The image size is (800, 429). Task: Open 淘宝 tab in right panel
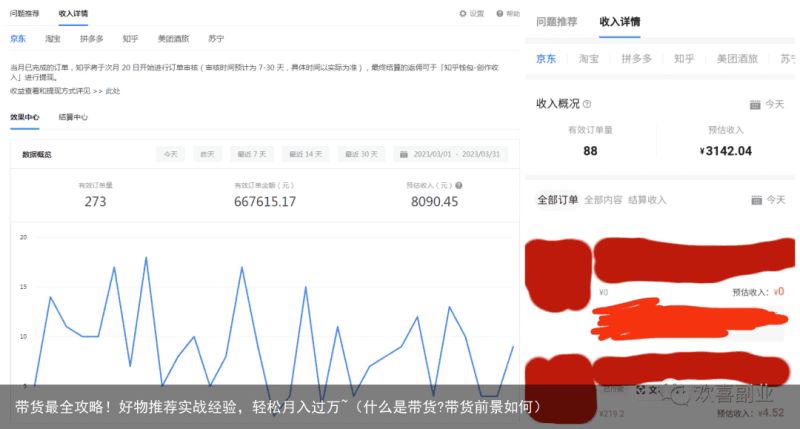point(589,59)
